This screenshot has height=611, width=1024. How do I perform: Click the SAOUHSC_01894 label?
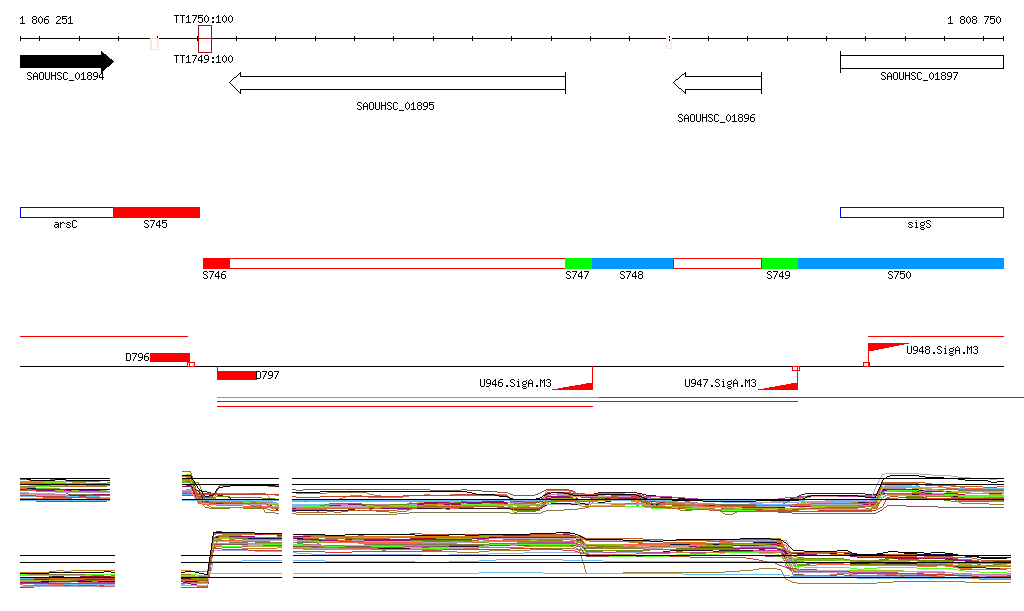tap(65, 76)
